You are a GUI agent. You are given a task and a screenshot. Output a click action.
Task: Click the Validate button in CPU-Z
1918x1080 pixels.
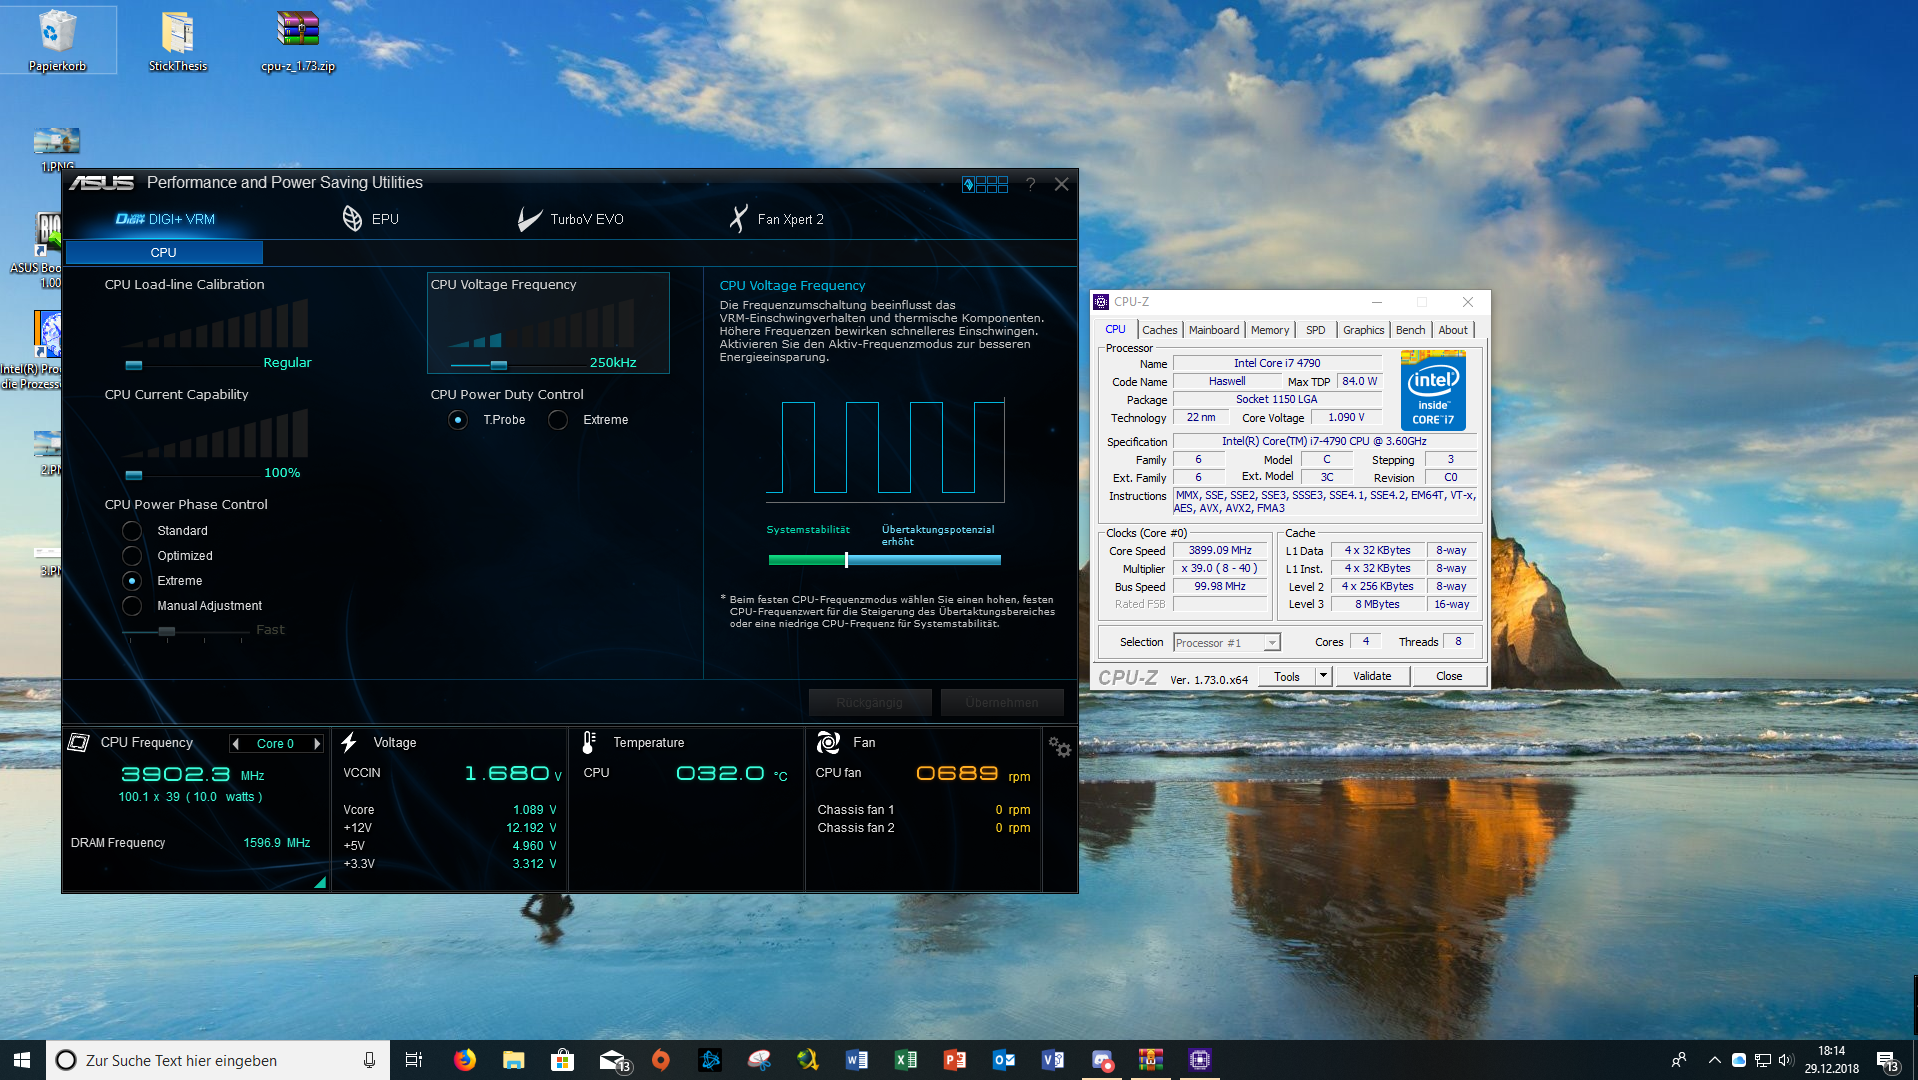tap(1372, 677)
